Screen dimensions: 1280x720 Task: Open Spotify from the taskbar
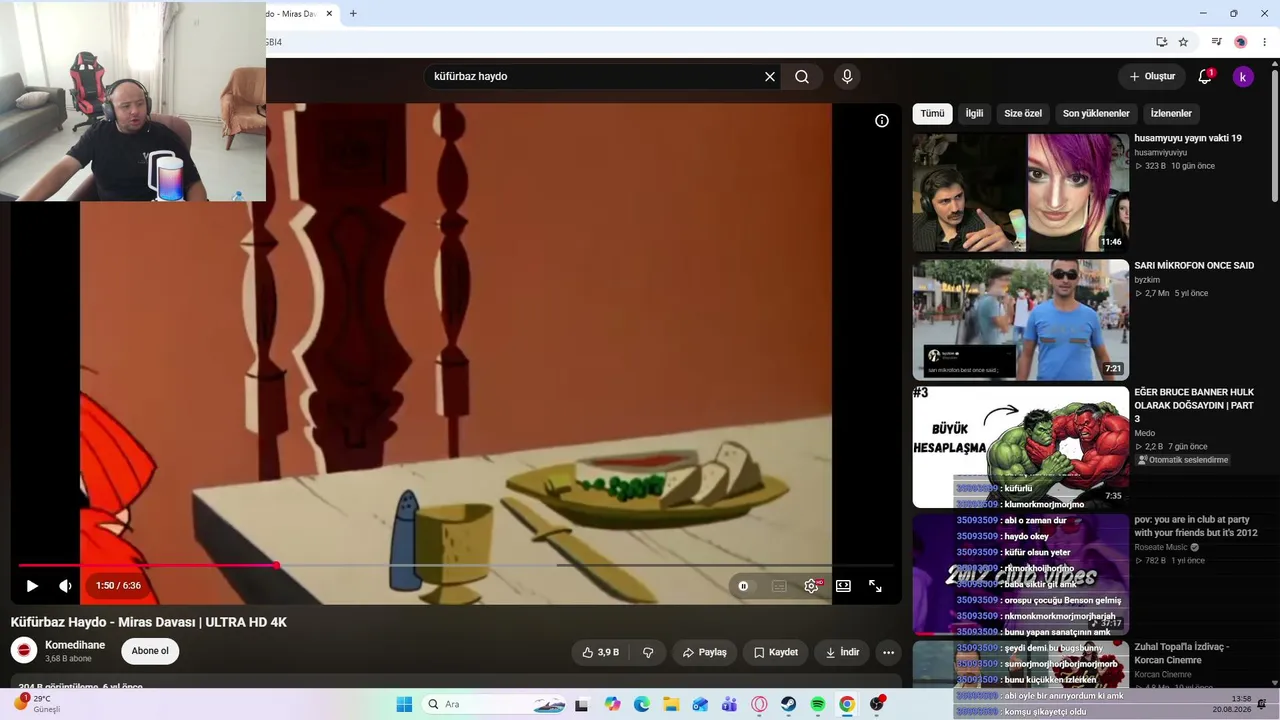click(x=818, y=704)
